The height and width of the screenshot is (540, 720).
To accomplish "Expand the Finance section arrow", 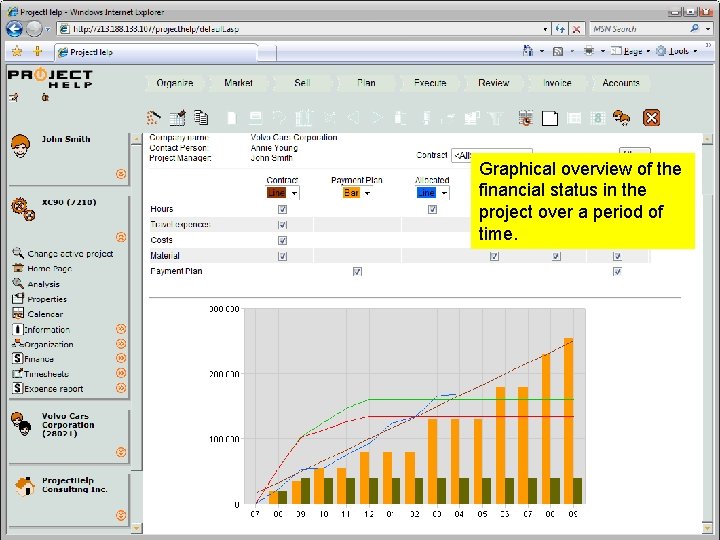I will (121, 358).
